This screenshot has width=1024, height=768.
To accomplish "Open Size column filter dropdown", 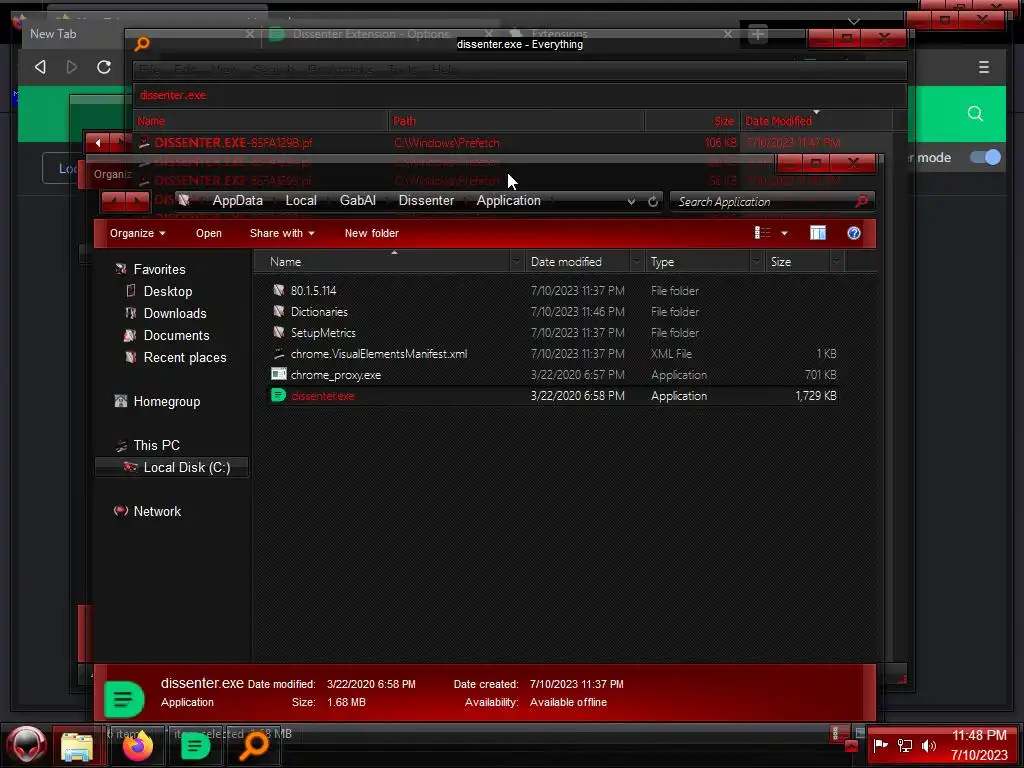I will (x=836, y=262).
